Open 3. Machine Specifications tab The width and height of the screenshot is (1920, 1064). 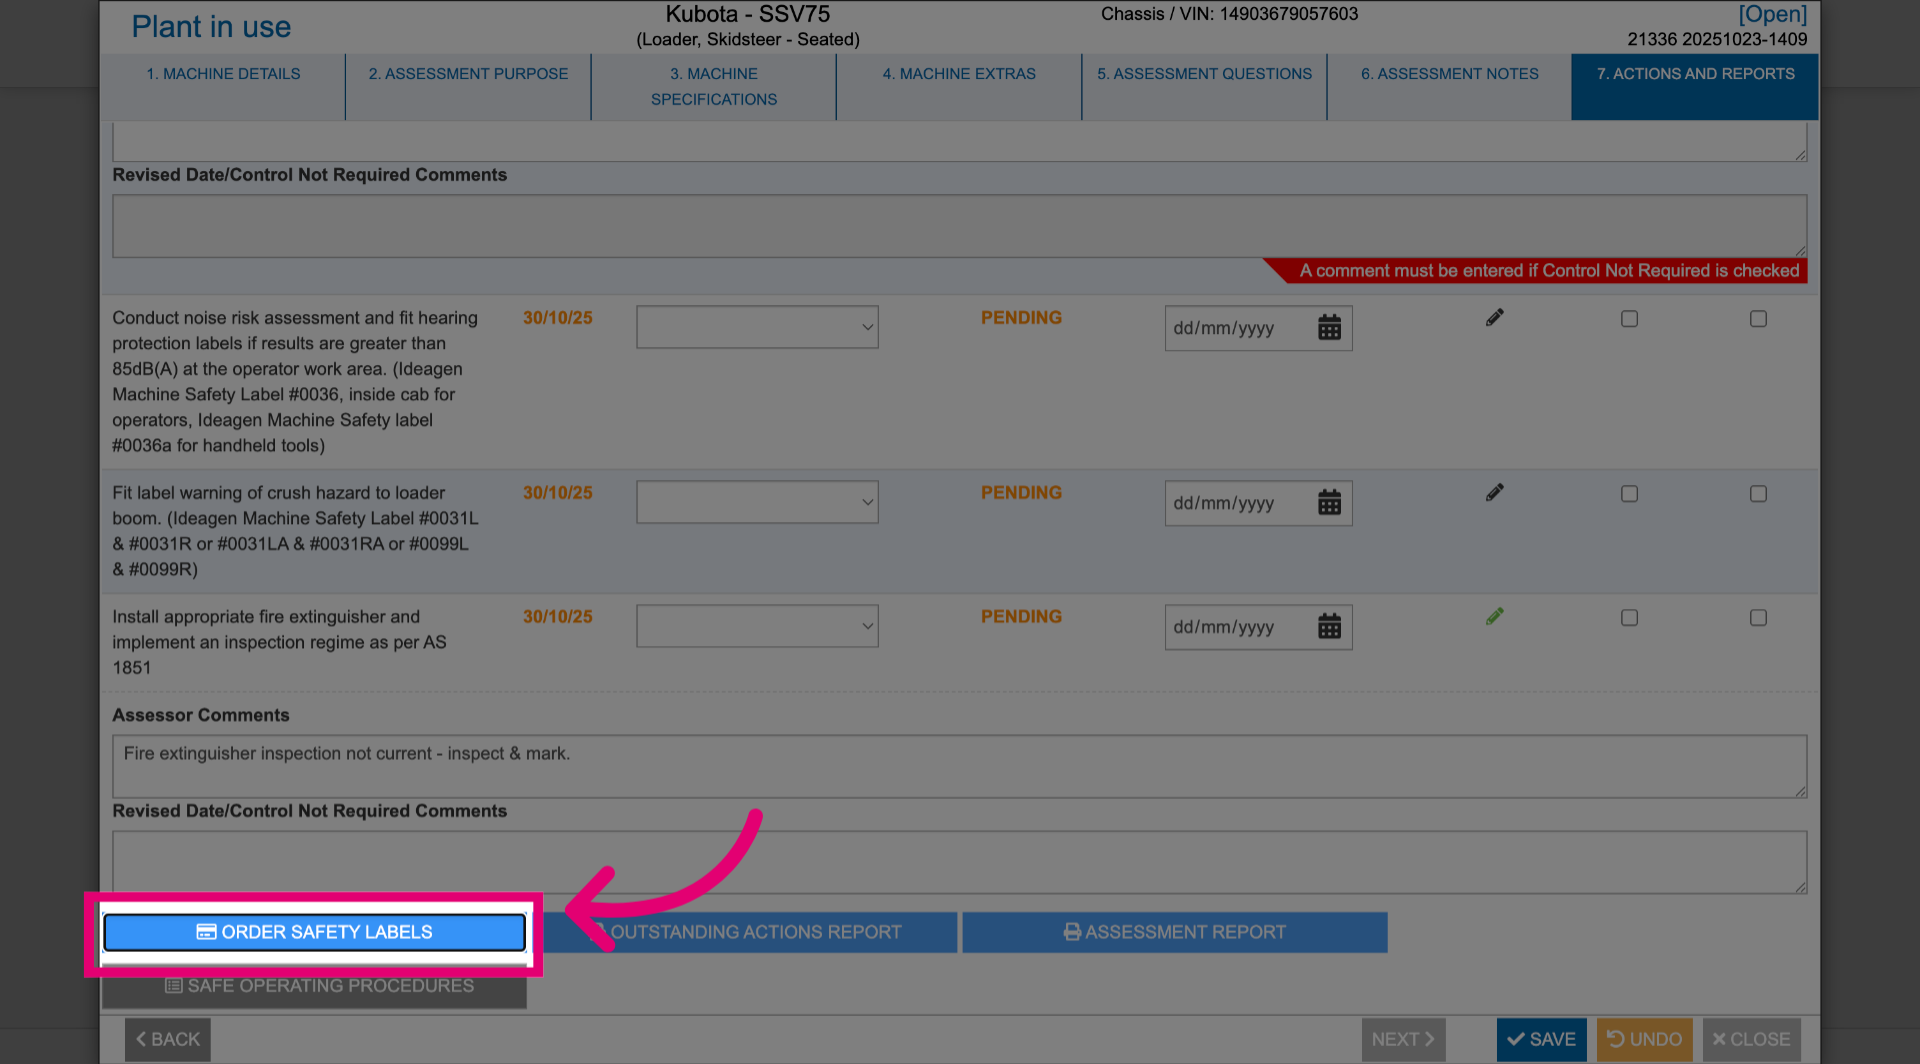714,87
